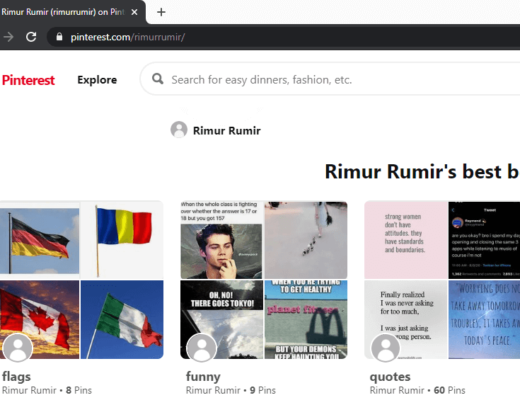Screen dimensions: 520x400
Task: Open the Italian flag pin thumbnail
Action: pos(122,319)
